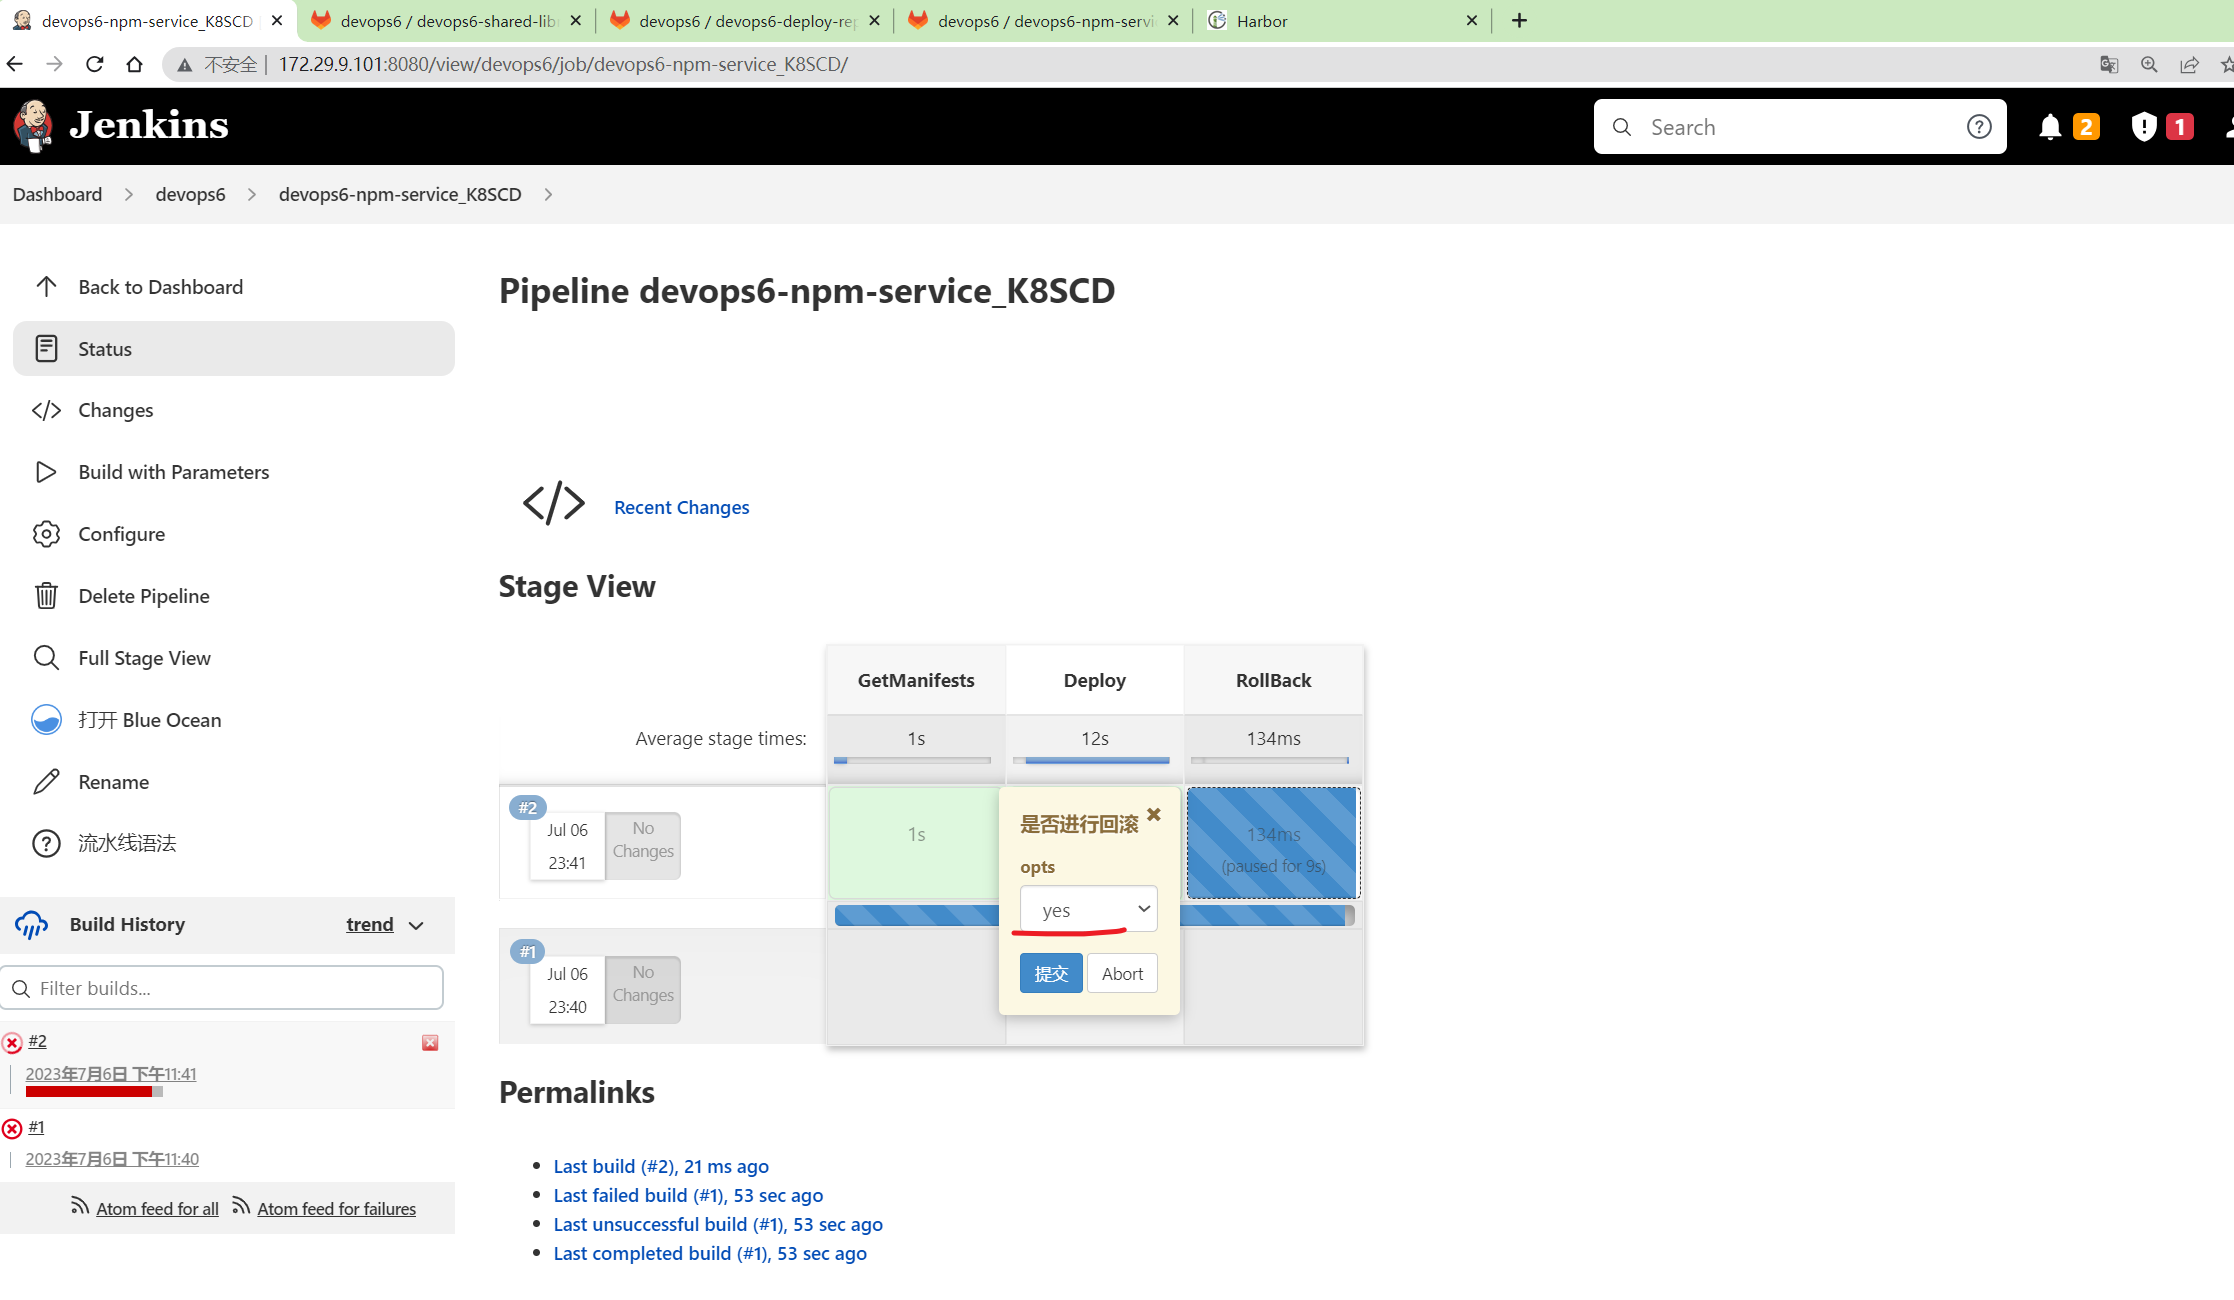Image resolution: width=2234 pixels, height=1300 pixels.
Task: Click the Jenkins logo icon
Action: (34, 126)
